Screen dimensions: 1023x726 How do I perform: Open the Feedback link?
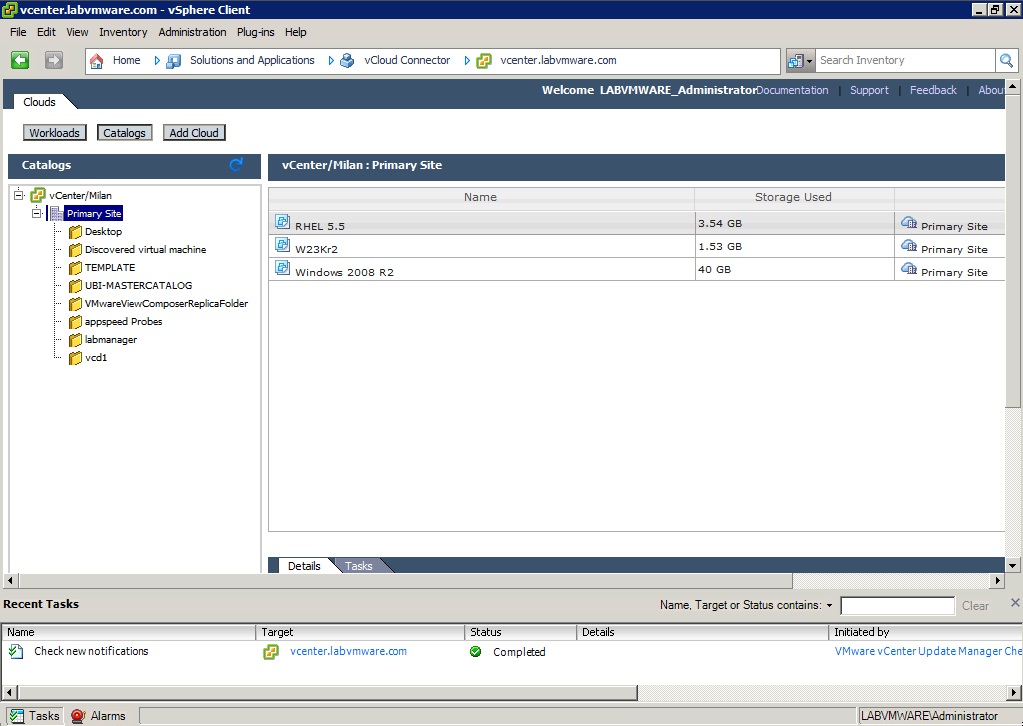click(933, 90)
